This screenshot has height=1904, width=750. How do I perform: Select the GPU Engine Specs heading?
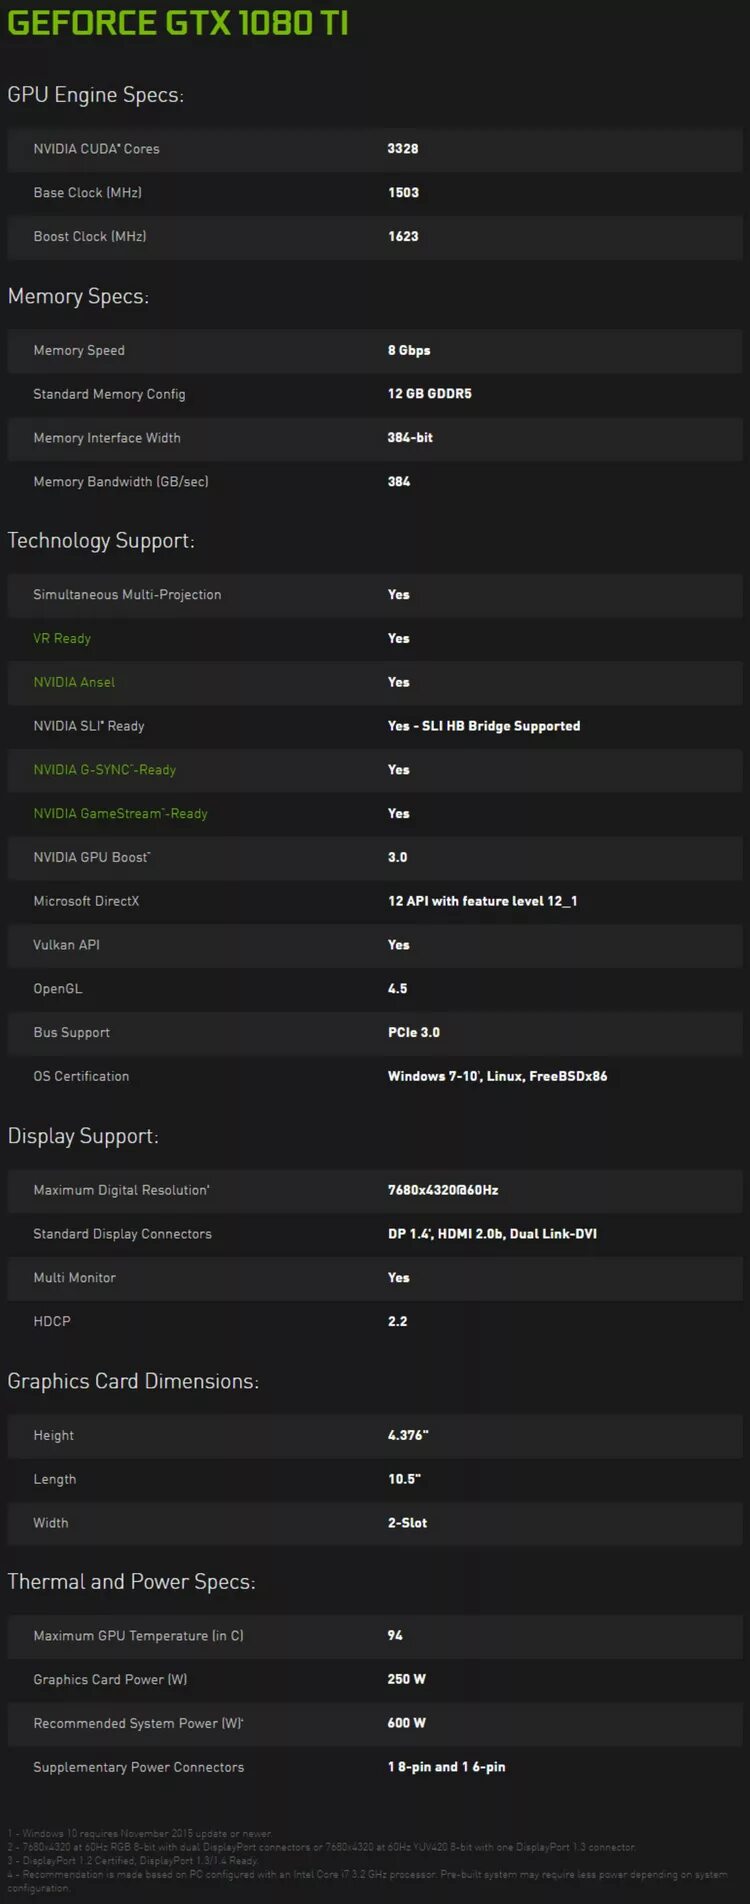click(96, 95)
